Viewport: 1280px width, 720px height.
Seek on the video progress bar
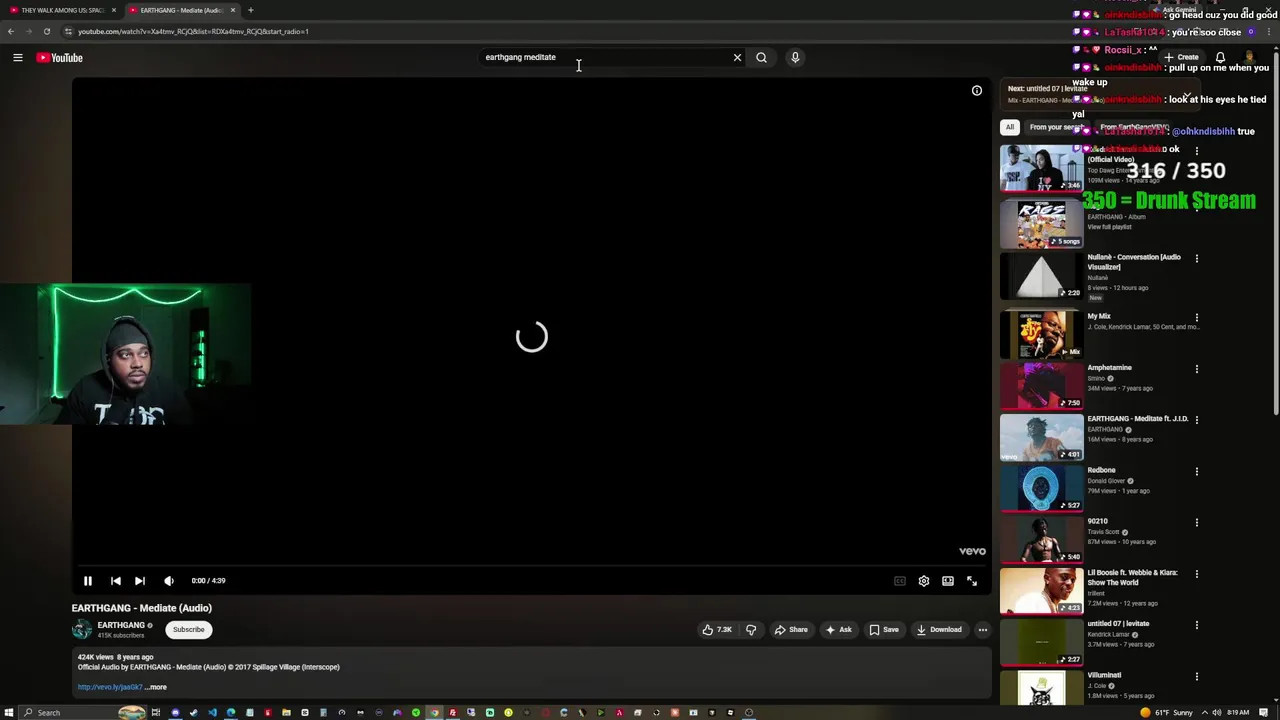click(x=531, y=565)
